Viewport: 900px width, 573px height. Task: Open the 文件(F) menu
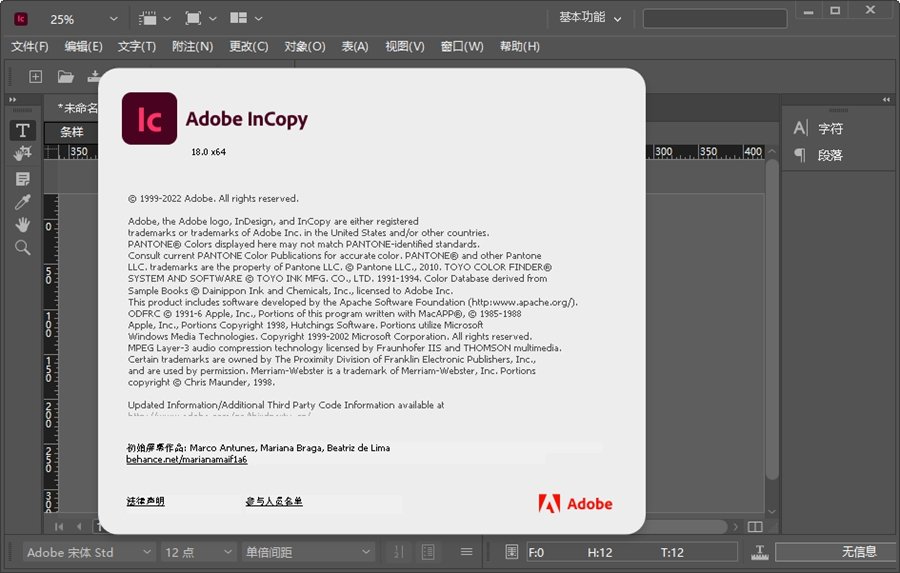(x=30, y=47)
